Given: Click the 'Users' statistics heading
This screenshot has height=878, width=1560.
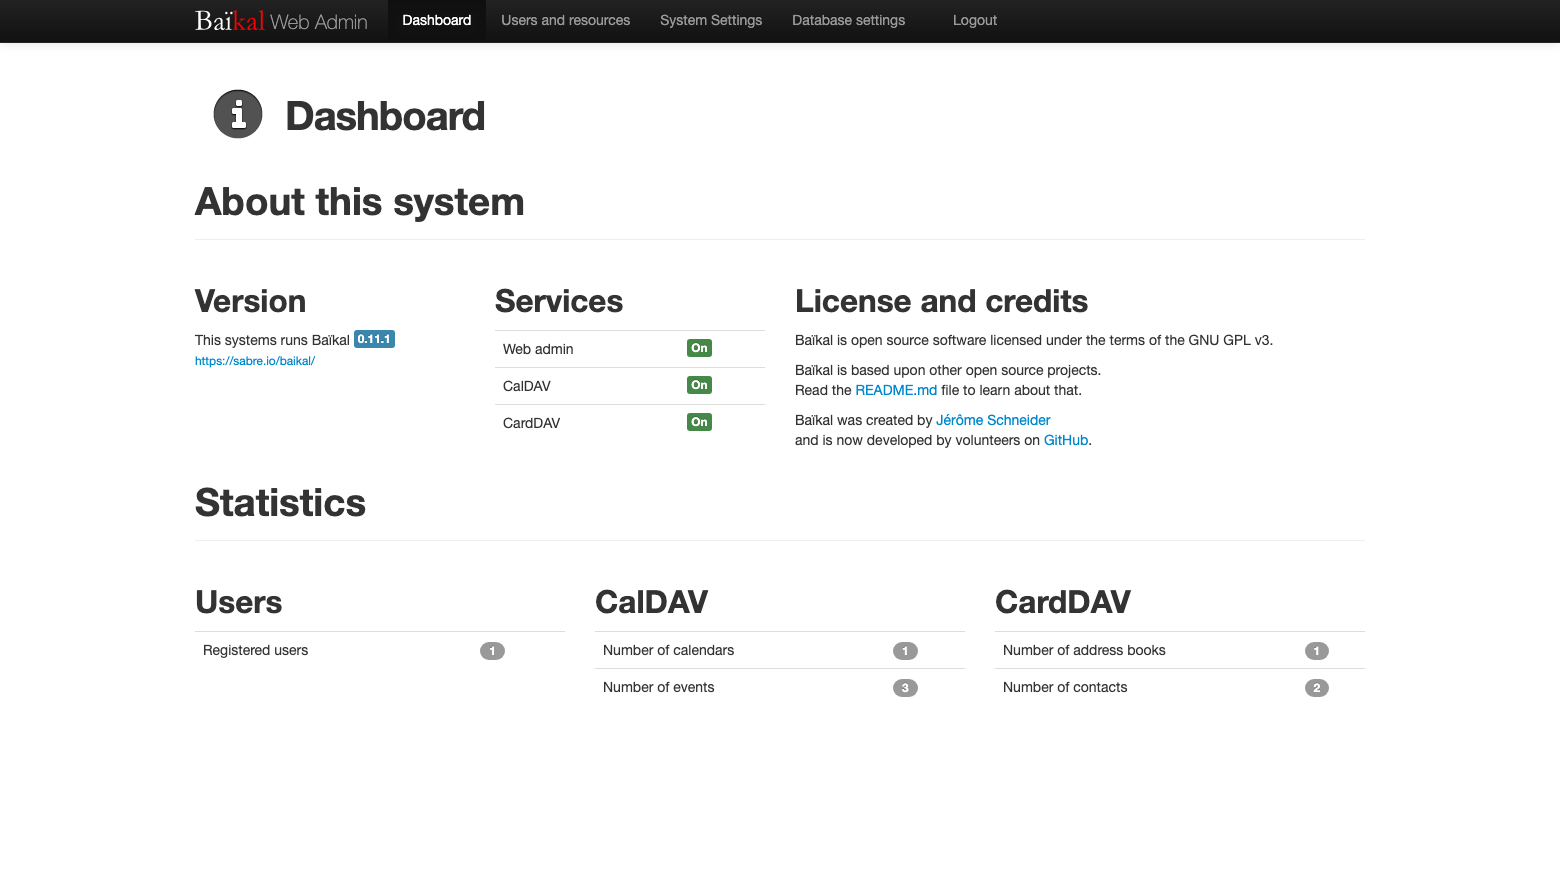Looking at the screenshot, I should click(238, 602).
